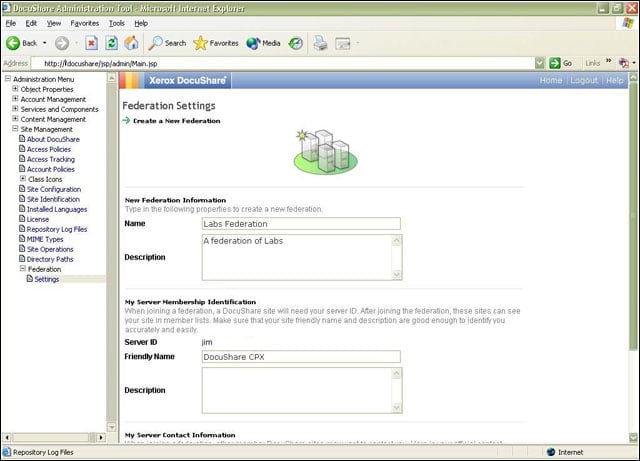The width and height of the screenshot is (640, 461).
Task: Click the federation servers illustration image
Action: click(325, 151)
